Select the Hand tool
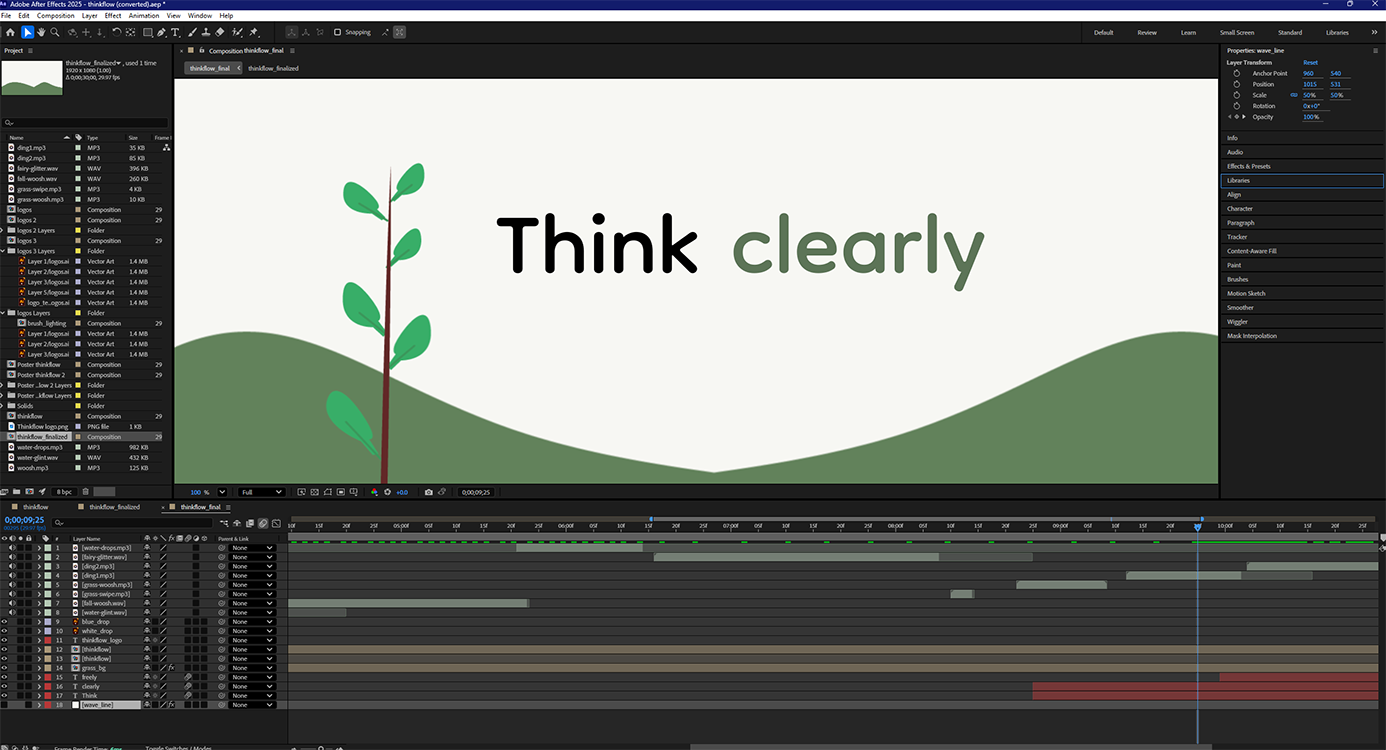1386x750 pixels. (41, 32)
